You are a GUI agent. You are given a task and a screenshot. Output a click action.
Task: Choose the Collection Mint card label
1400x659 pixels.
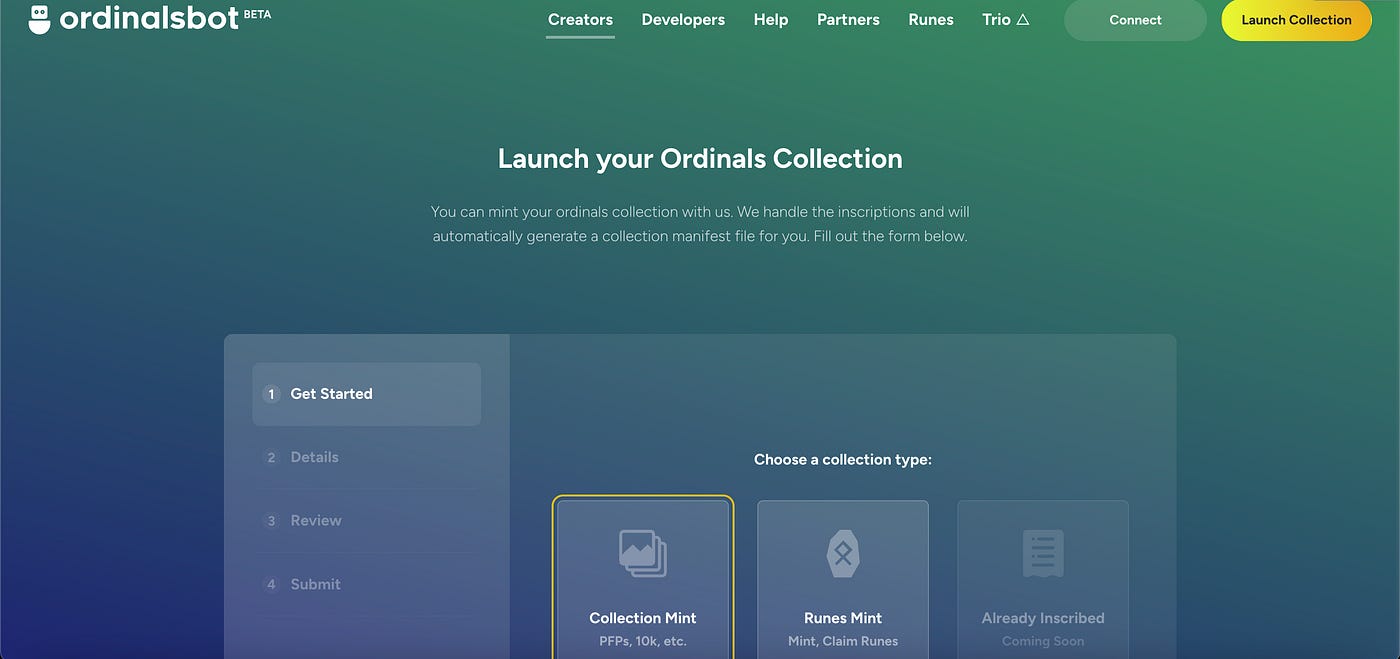643,618
